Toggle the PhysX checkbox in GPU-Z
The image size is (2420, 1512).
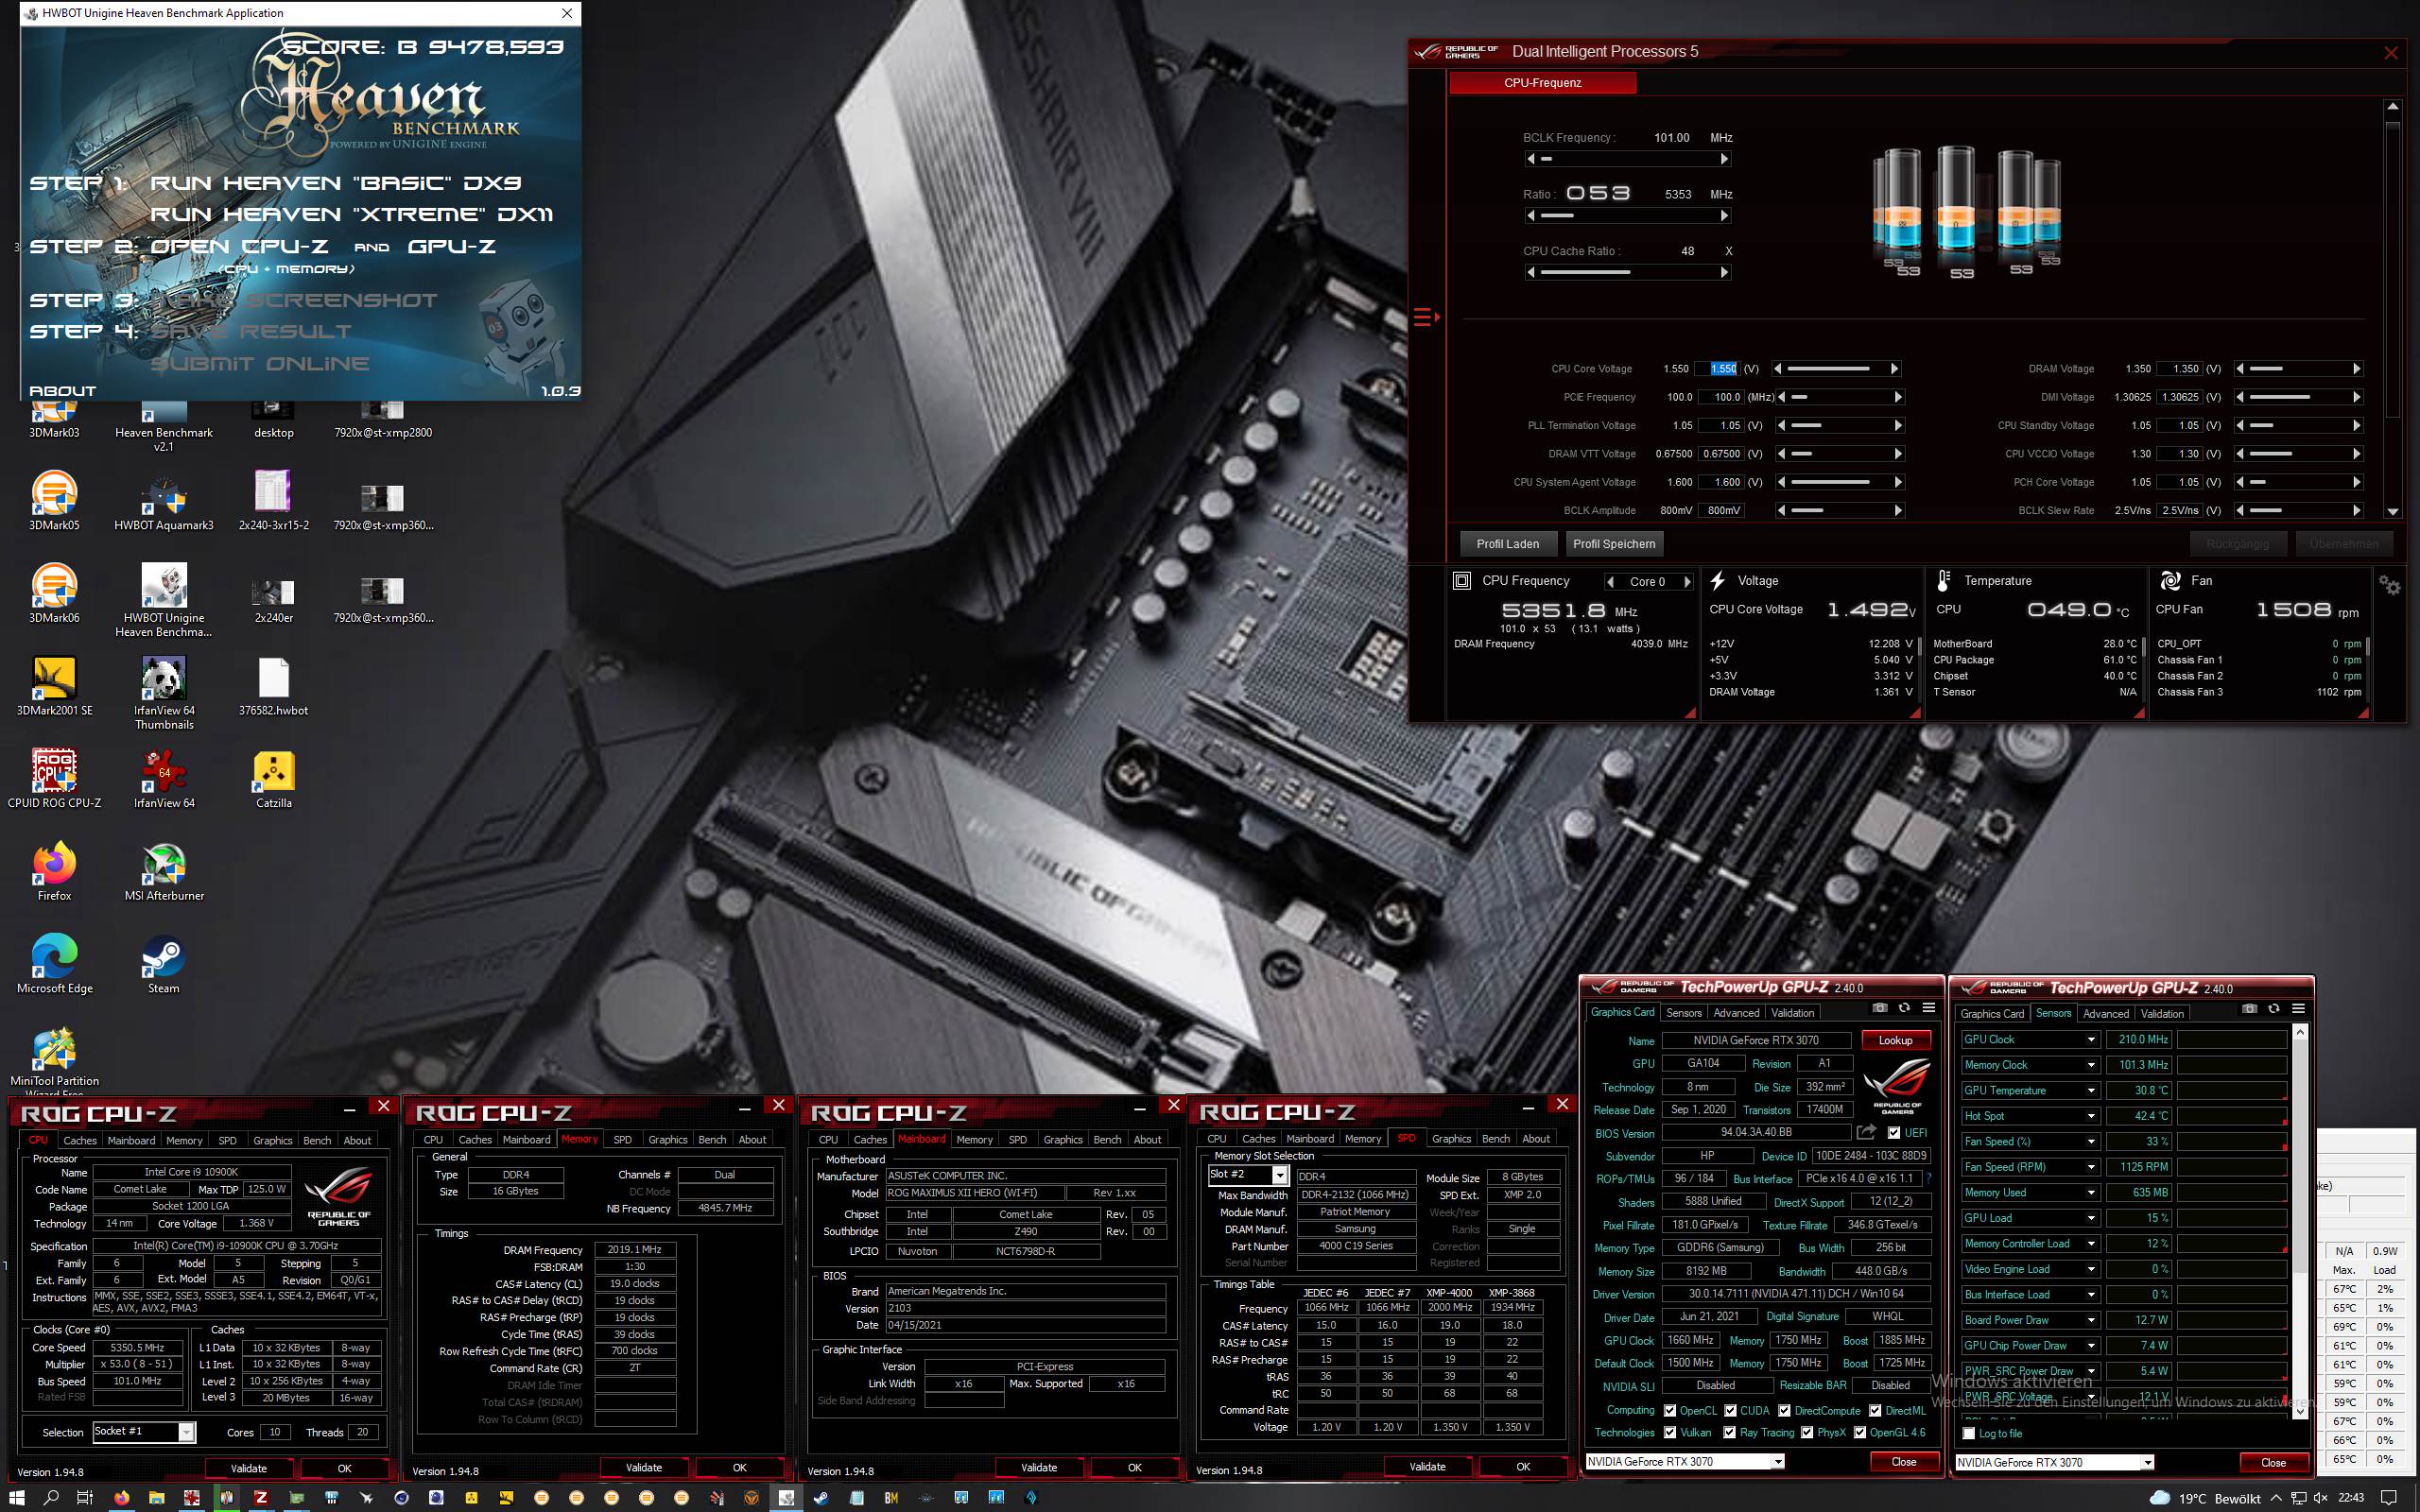pos(1807,1432)
